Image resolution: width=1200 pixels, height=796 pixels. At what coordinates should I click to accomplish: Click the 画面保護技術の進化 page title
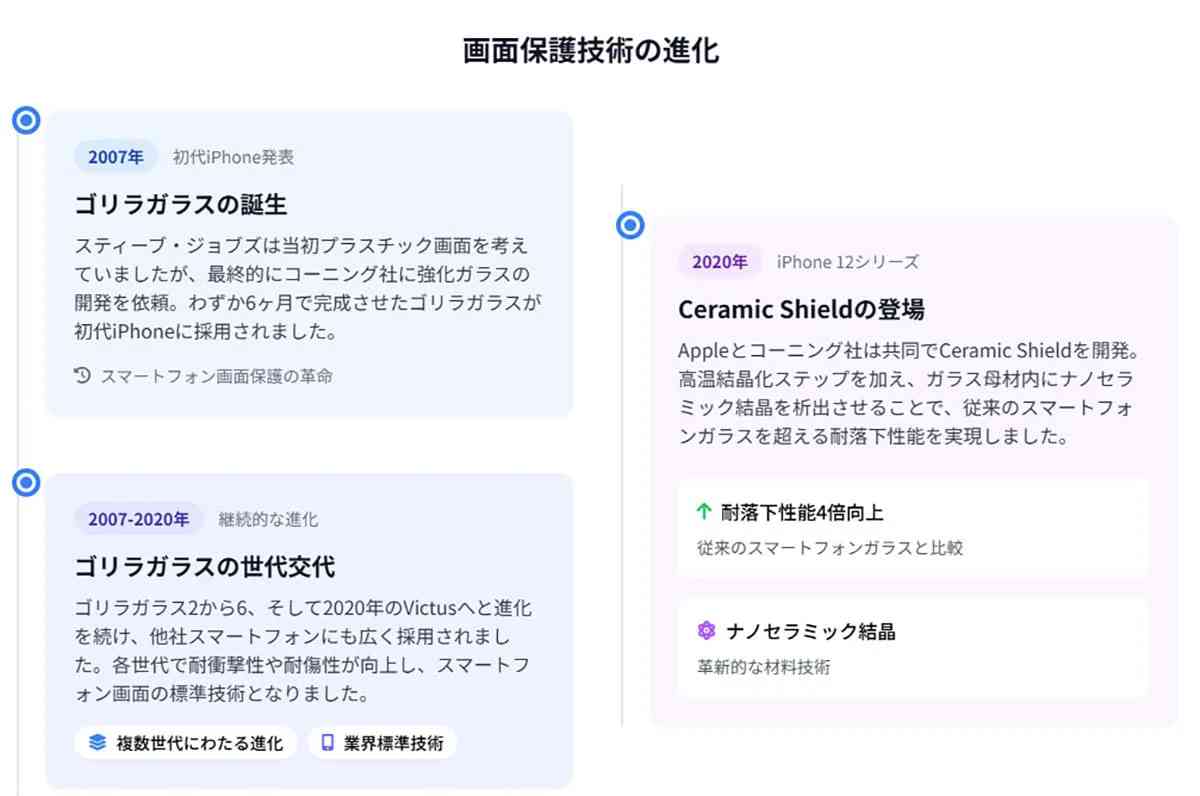(x=591, y=50)
